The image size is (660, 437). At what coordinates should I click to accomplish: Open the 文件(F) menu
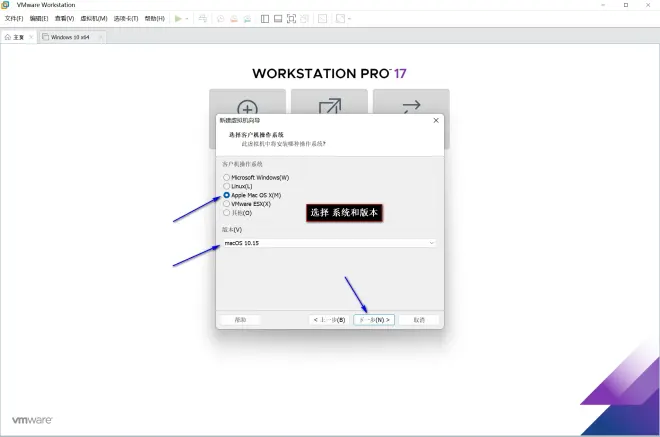pyautogui.click(x=14, y=19)
